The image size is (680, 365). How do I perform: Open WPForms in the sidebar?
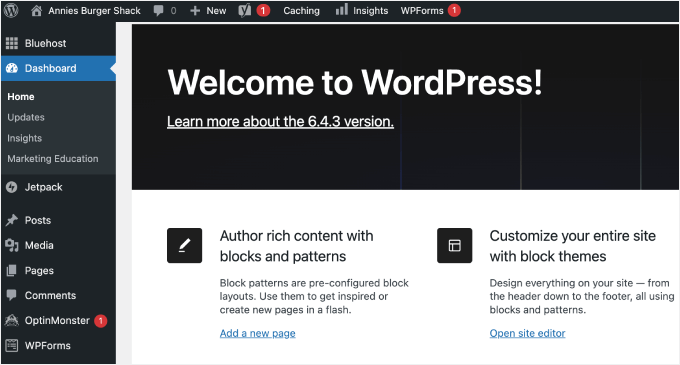tap(48, 346)
